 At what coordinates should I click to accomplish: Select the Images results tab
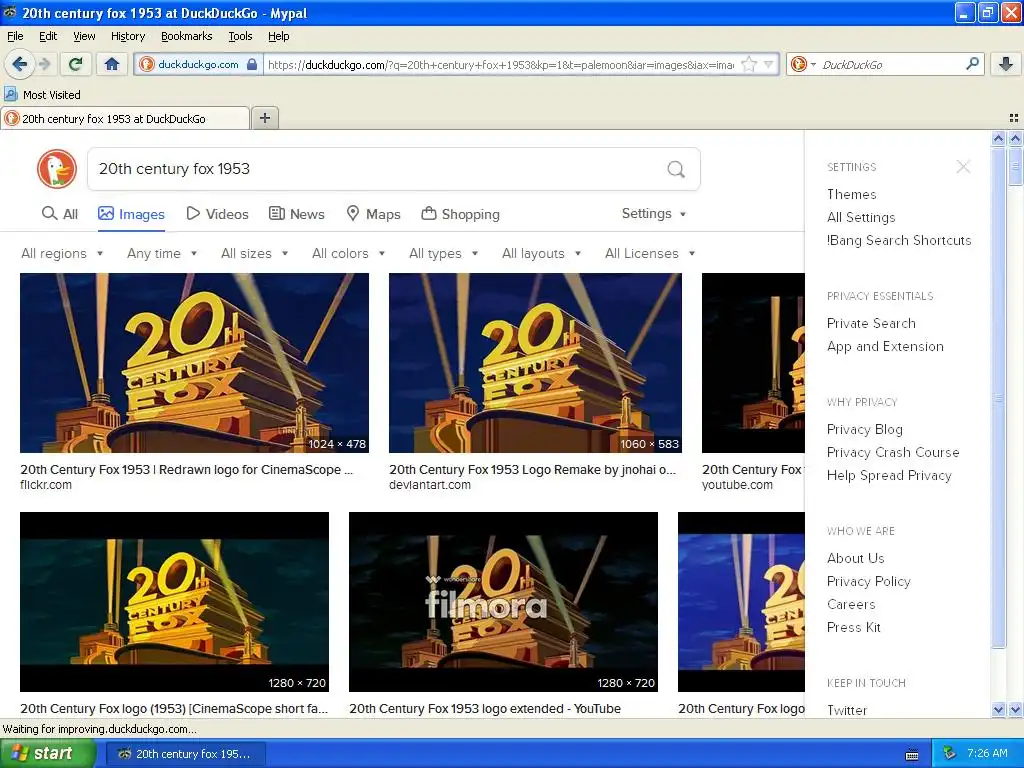(x=131, y=214)
